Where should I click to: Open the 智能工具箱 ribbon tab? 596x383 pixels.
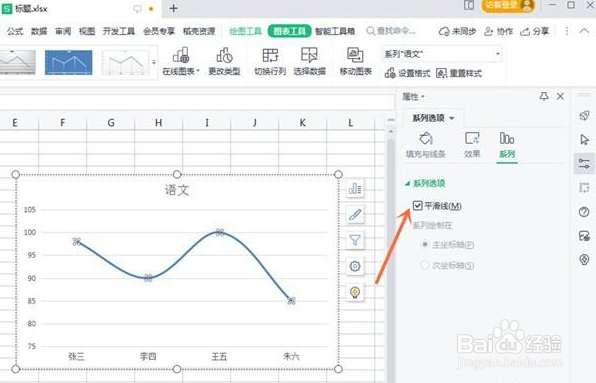tap(335, 31)
